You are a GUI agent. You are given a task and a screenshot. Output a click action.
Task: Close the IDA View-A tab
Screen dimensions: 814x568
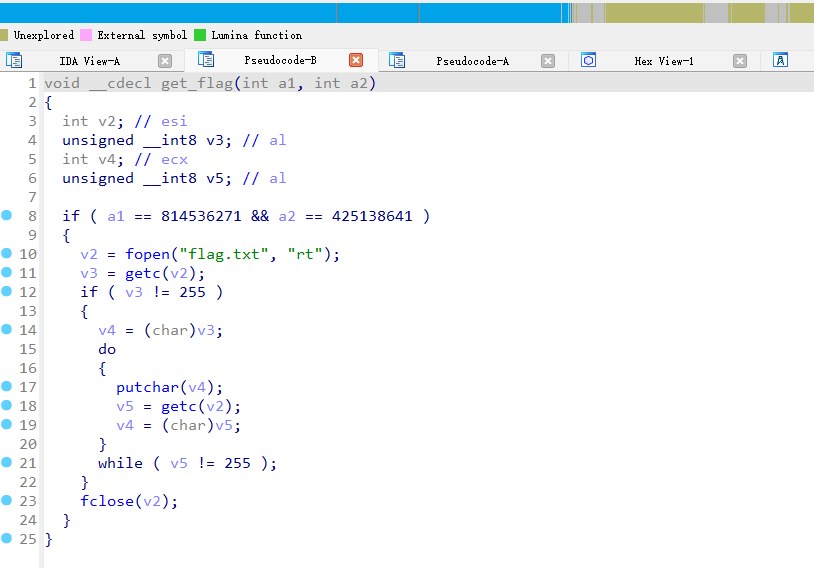165,61
